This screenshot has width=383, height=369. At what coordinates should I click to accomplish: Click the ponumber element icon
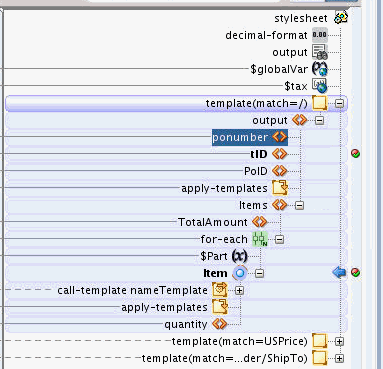click(x=279, y=137)
